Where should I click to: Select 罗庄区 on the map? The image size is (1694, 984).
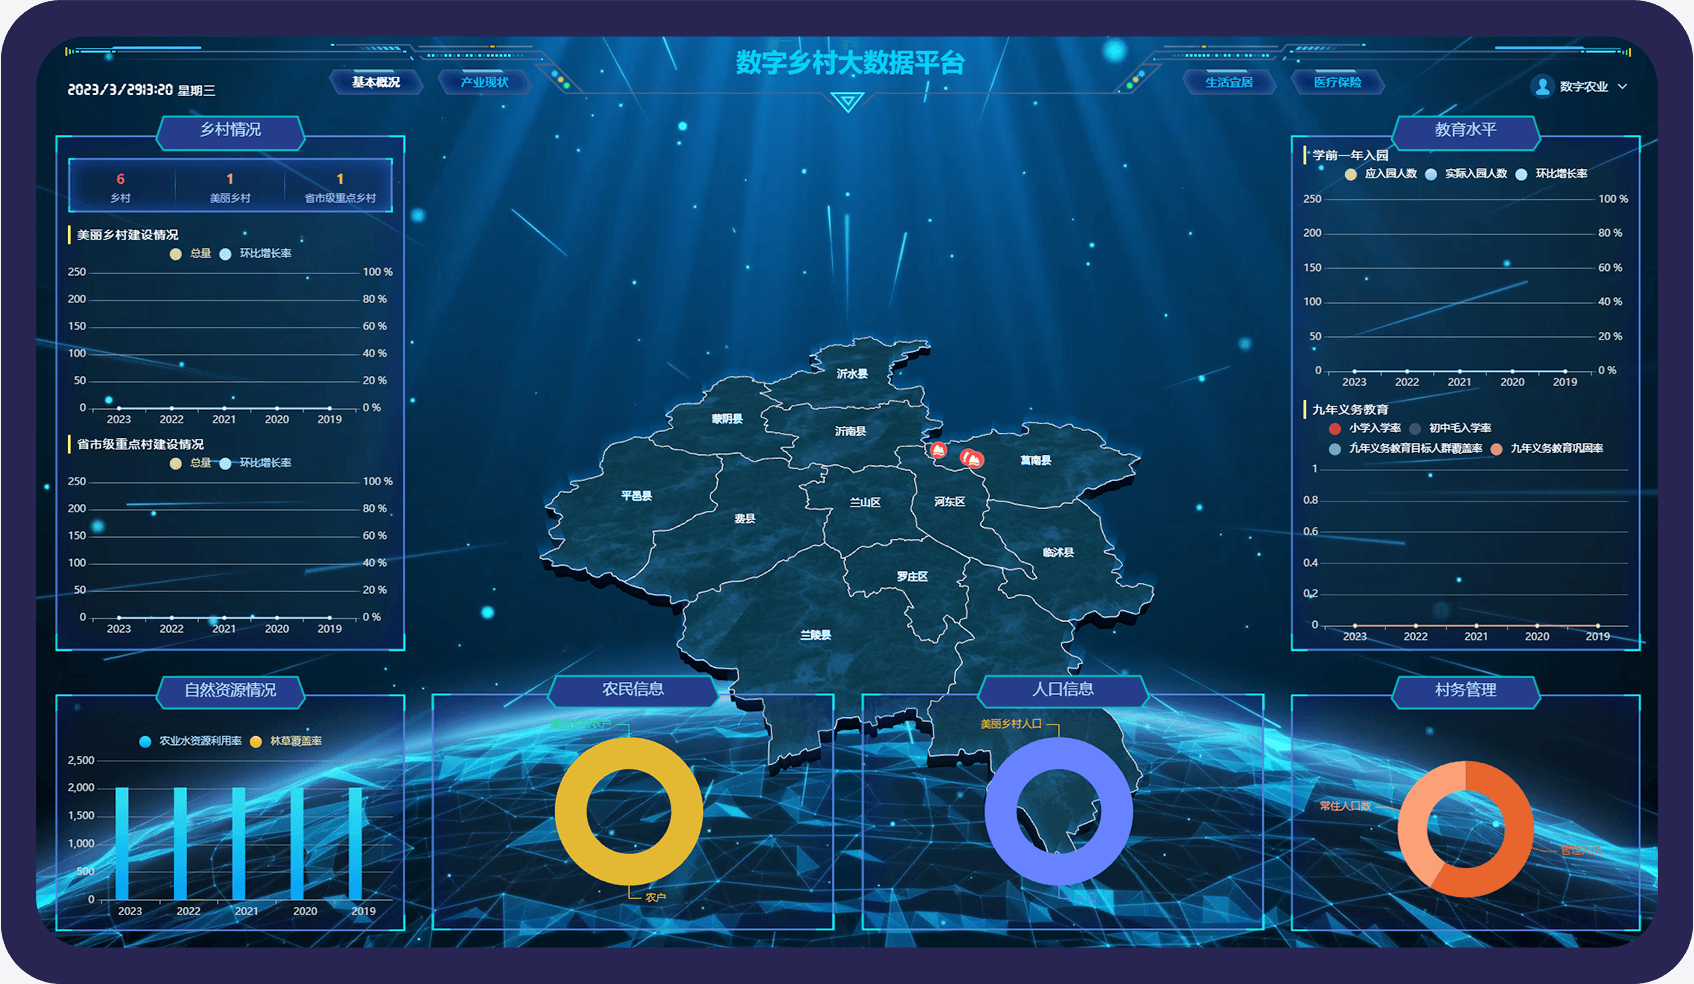[x=912, y=577]
